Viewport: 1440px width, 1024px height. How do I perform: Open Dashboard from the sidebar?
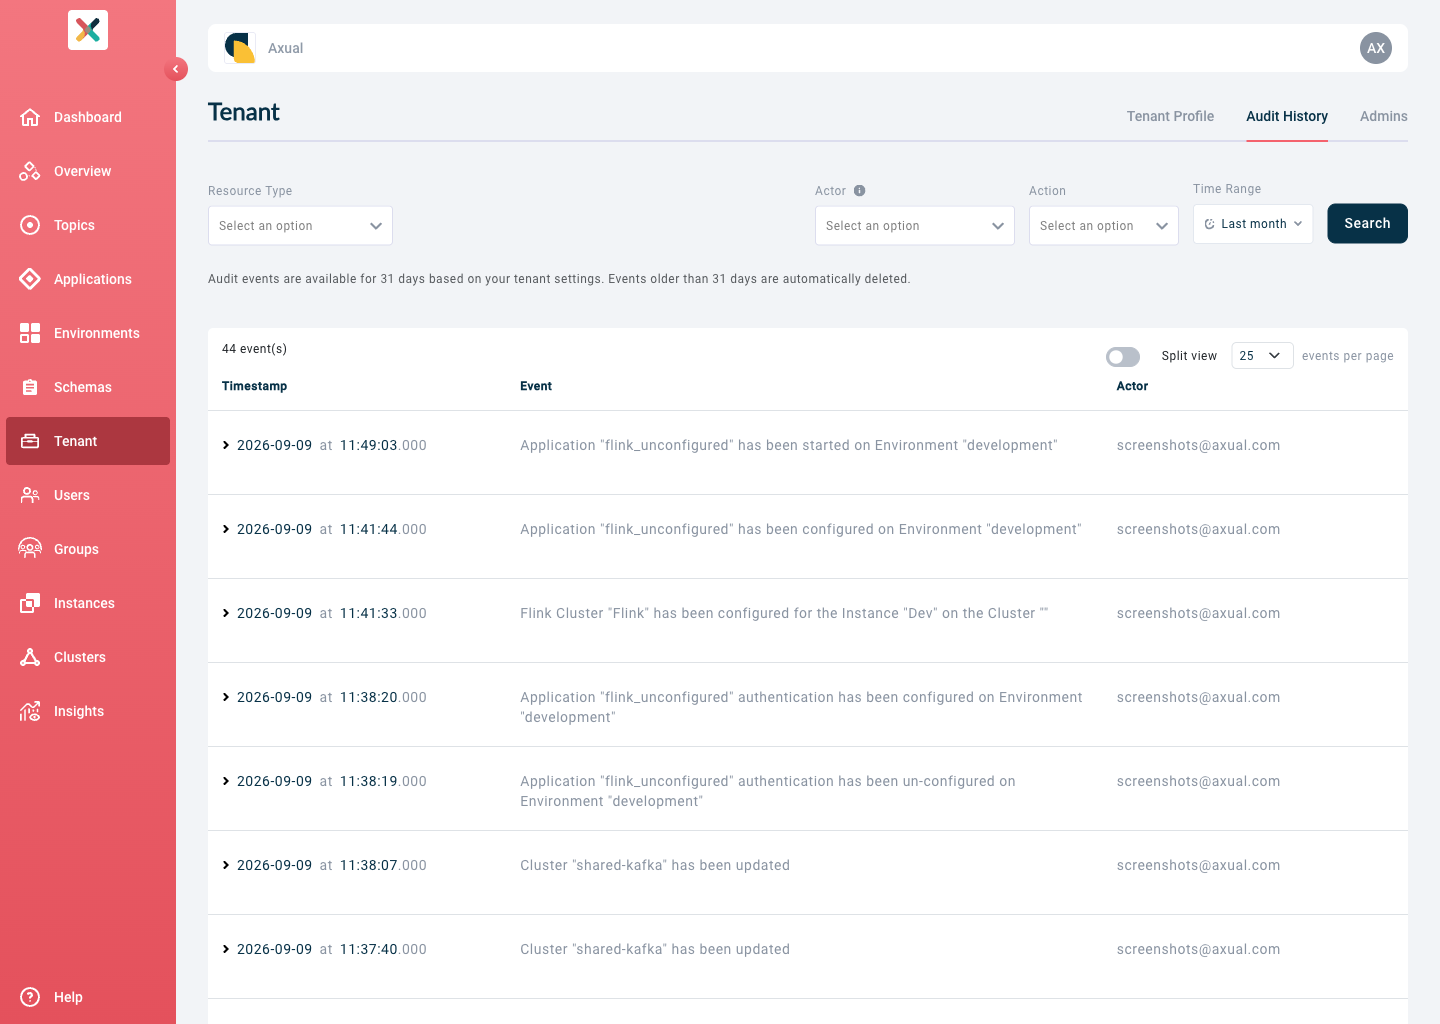point(88,117)
